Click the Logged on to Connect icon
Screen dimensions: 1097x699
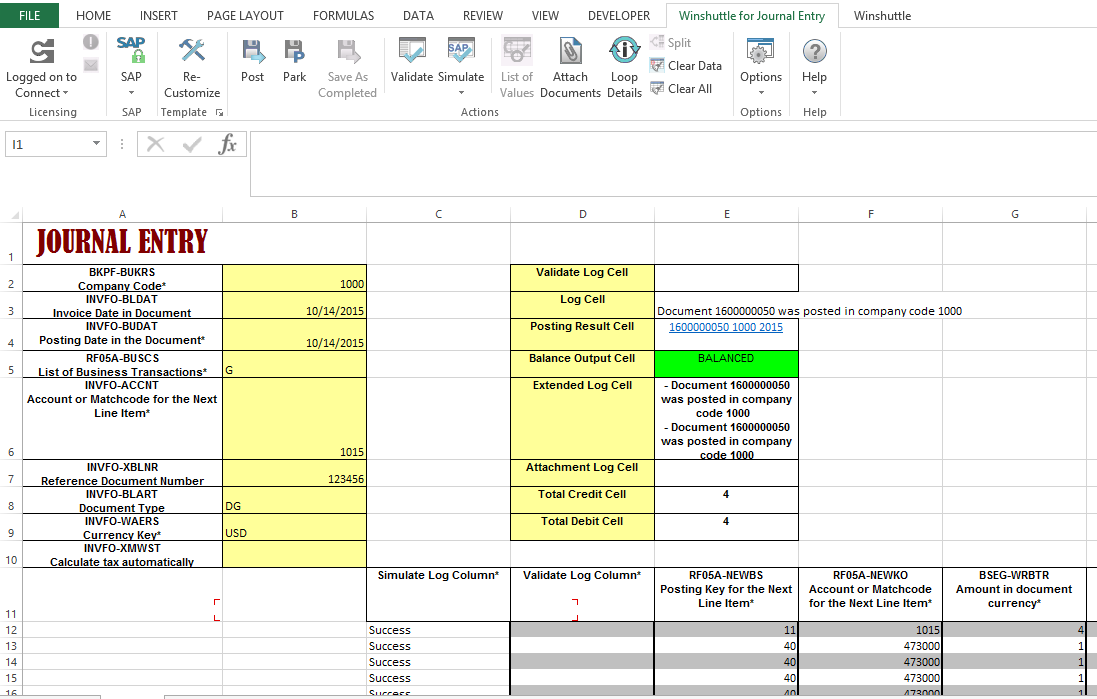click(x=42, y=51)
